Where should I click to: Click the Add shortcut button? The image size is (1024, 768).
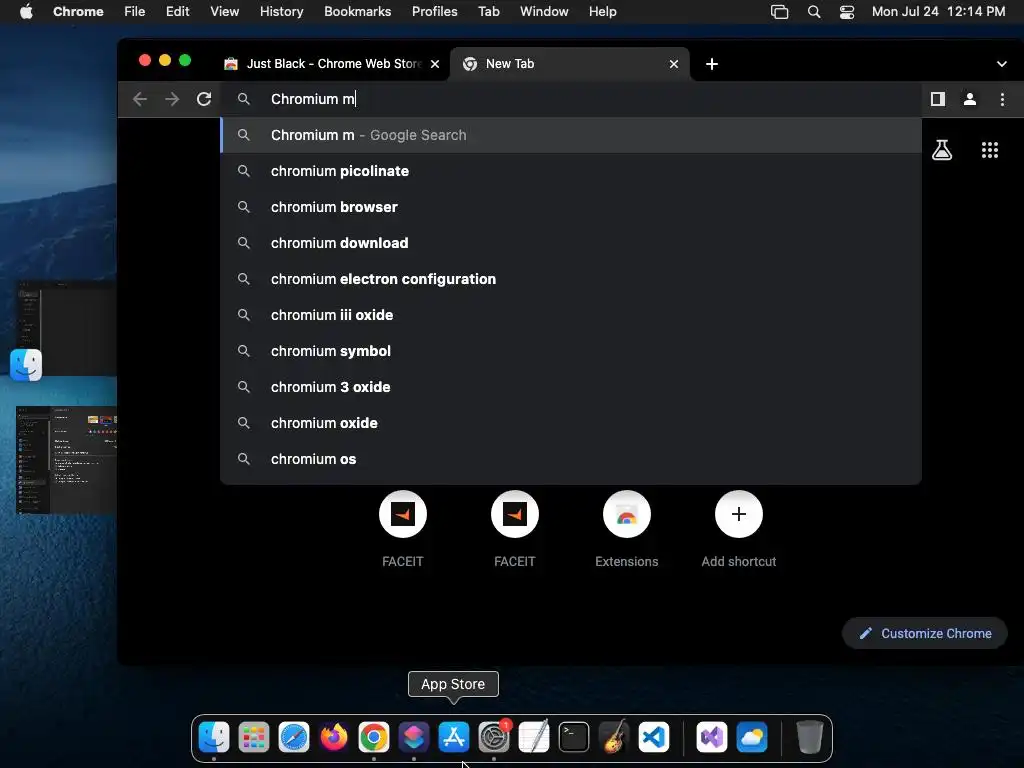tap(739, 515)
